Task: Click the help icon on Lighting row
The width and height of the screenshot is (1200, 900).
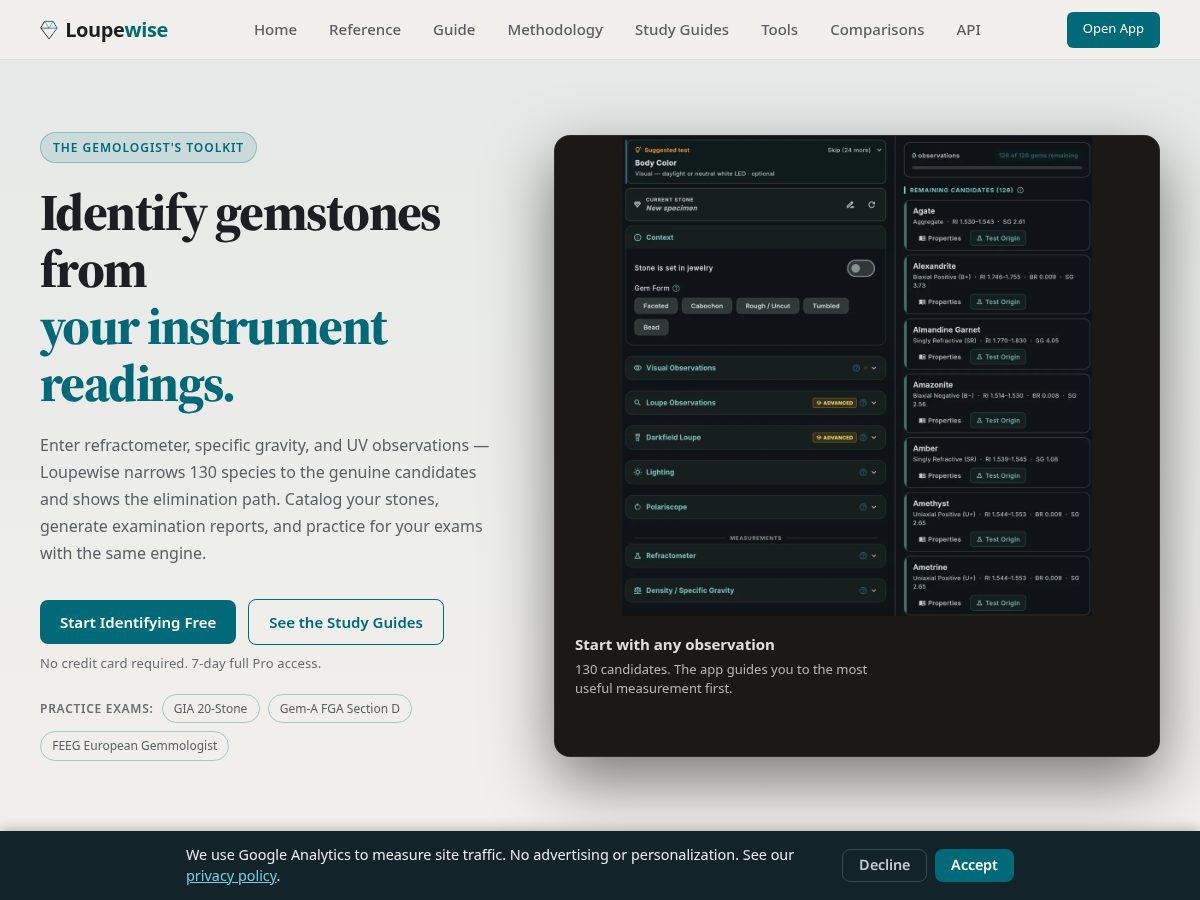Action: pos(862,472)
